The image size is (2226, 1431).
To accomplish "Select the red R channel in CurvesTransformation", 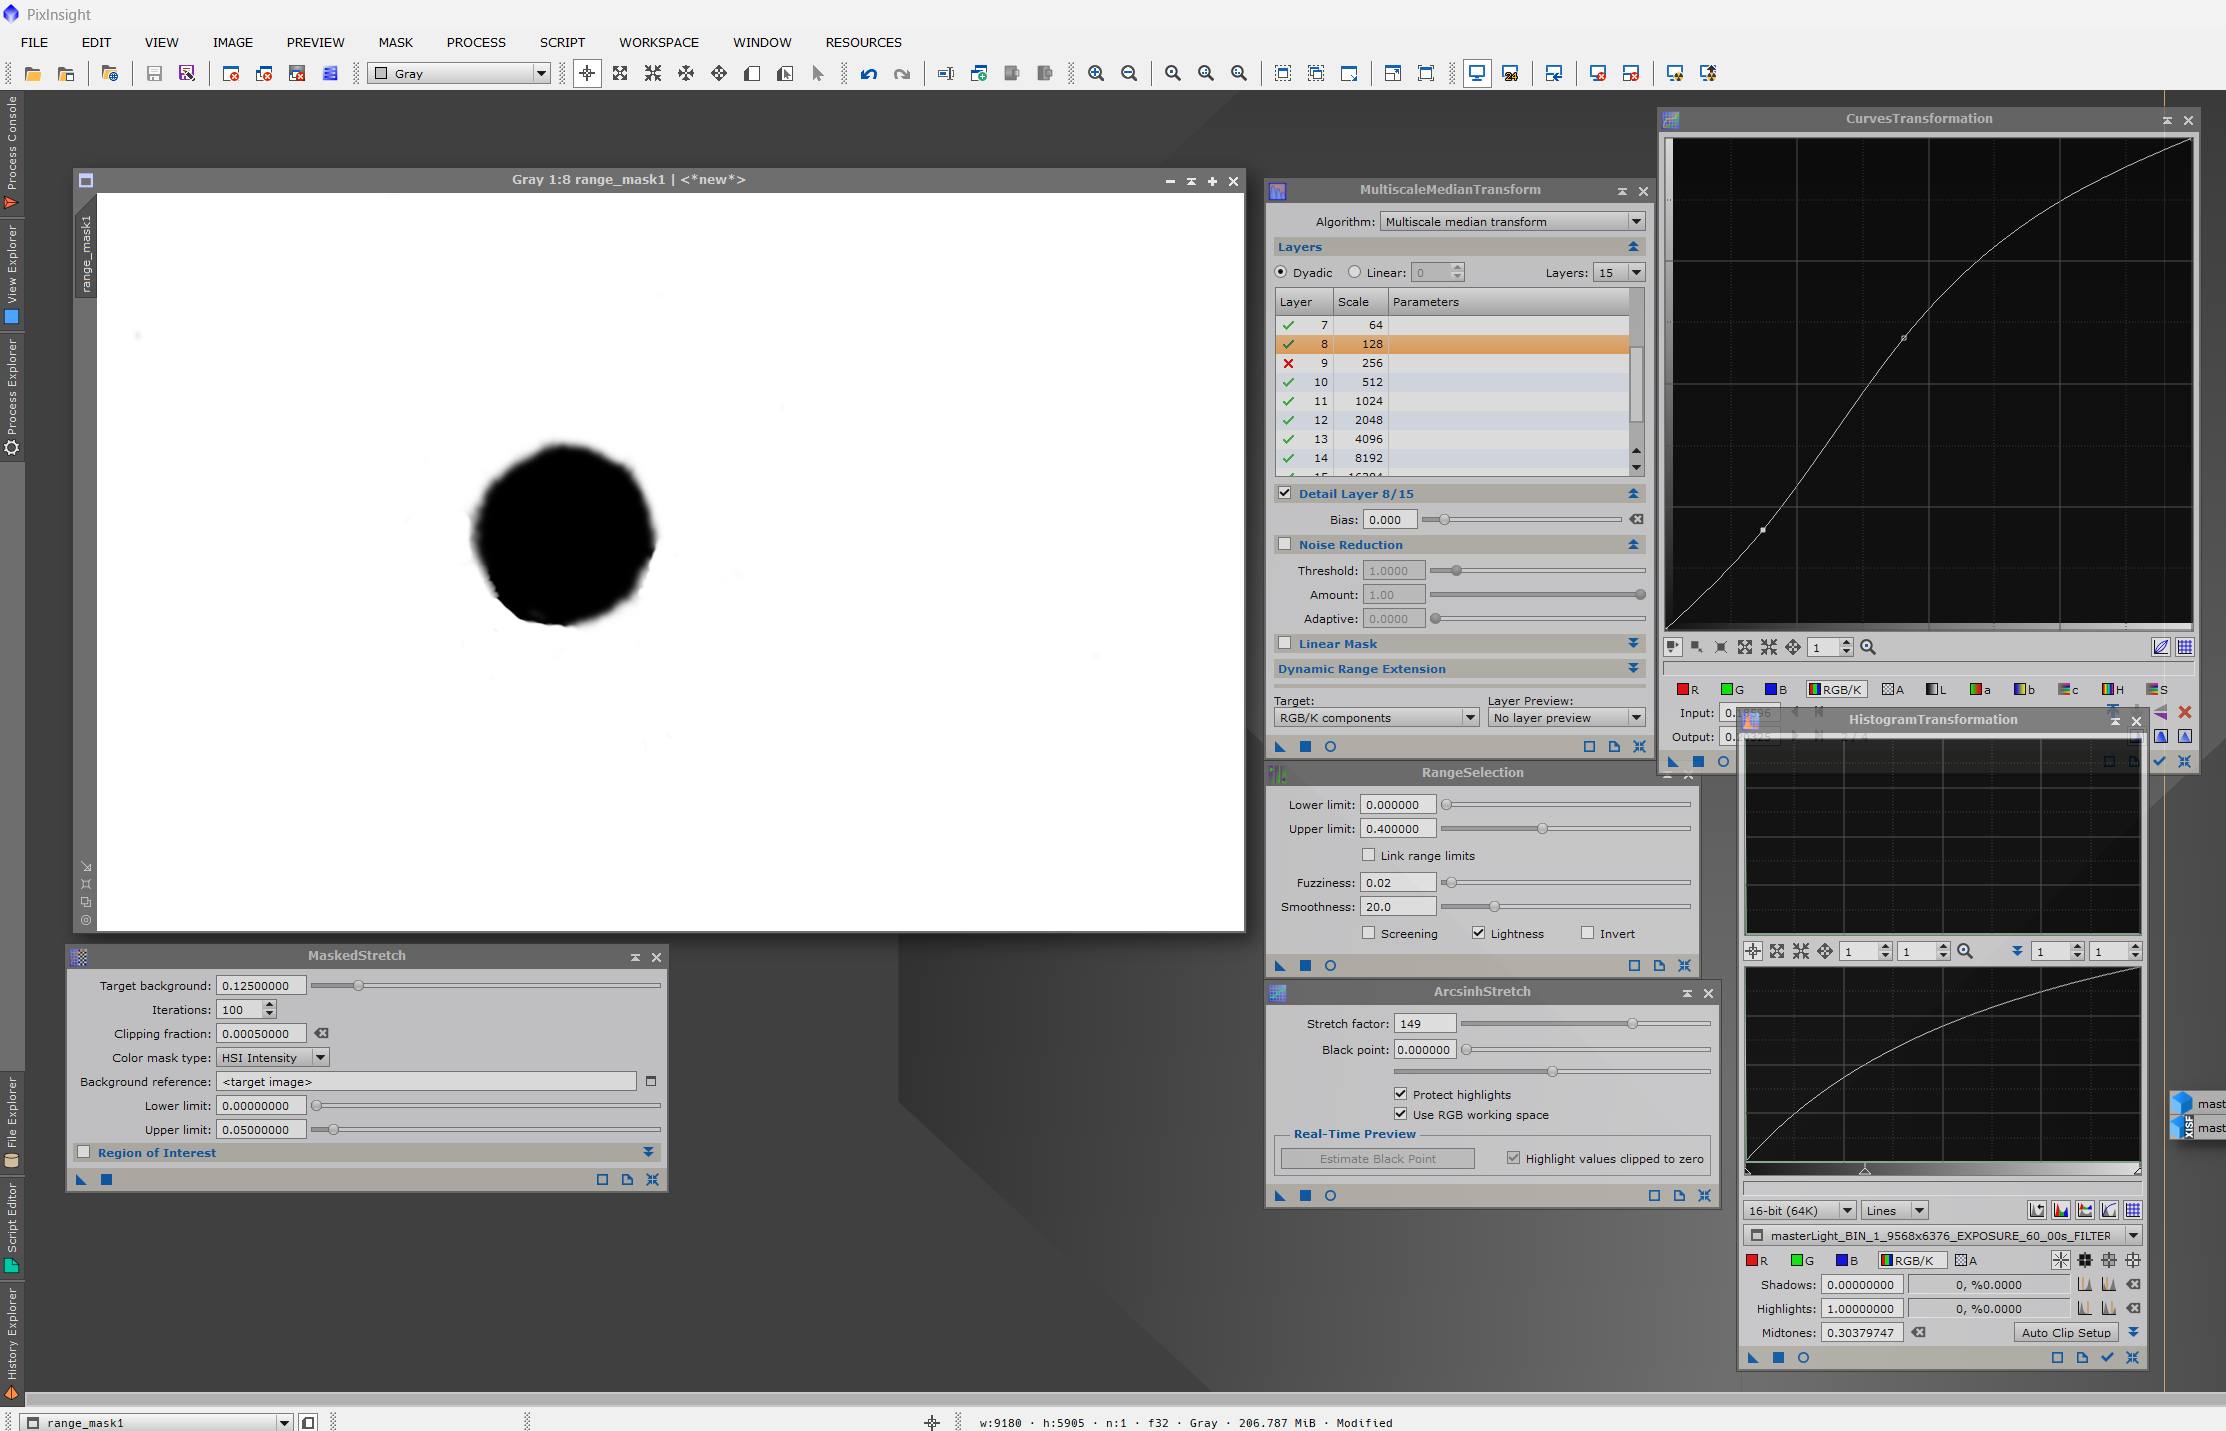I will [1688, 690].
